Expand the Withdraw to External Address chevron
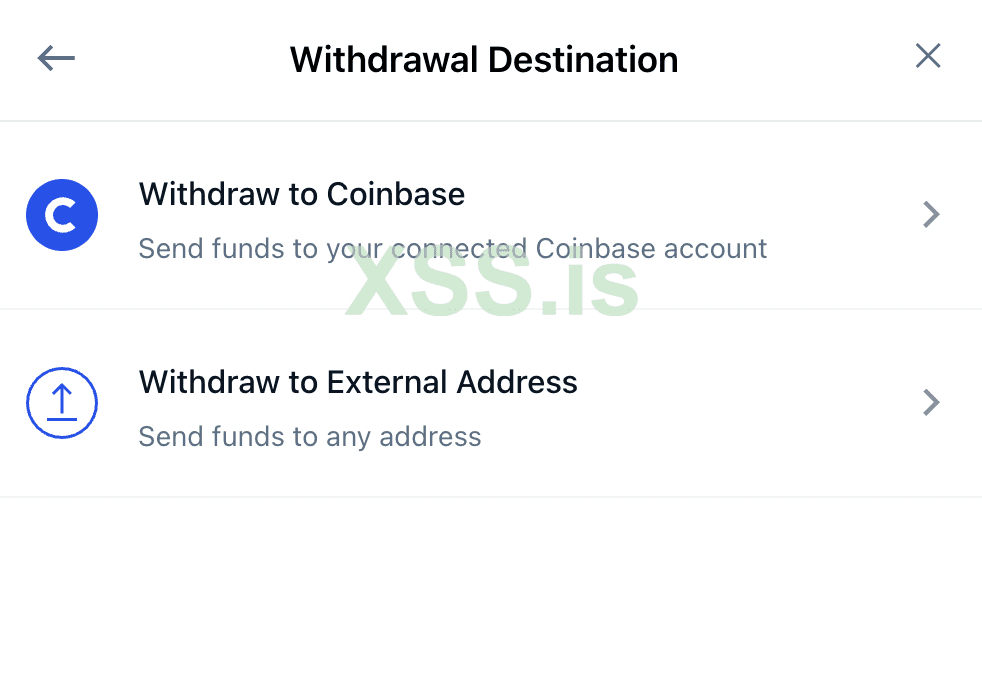982x684 pixels. (x=931, y=402)
